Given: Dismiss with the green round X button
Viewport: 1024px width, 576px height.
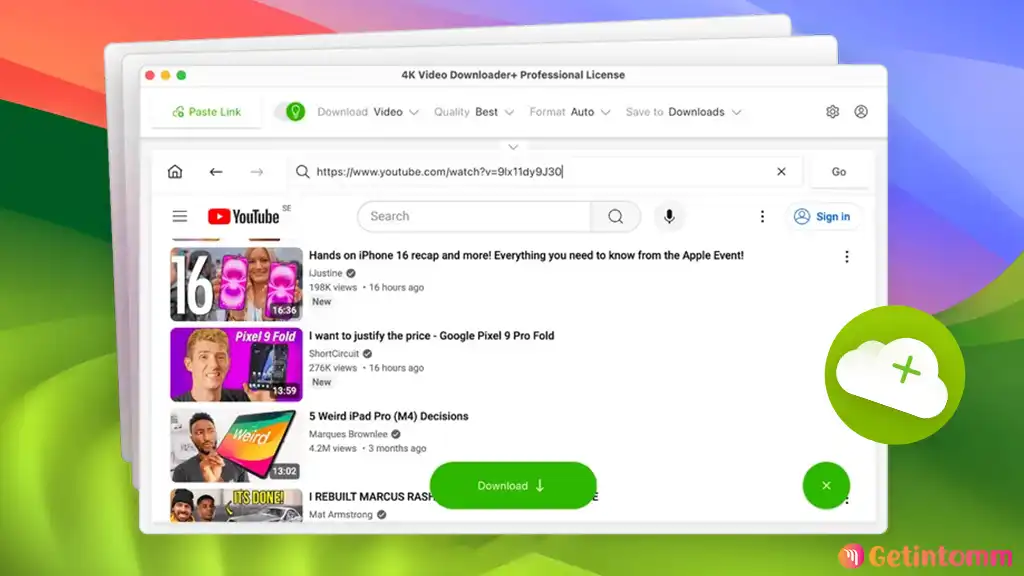Looking at the screenshot, I should tap(826, 485).
